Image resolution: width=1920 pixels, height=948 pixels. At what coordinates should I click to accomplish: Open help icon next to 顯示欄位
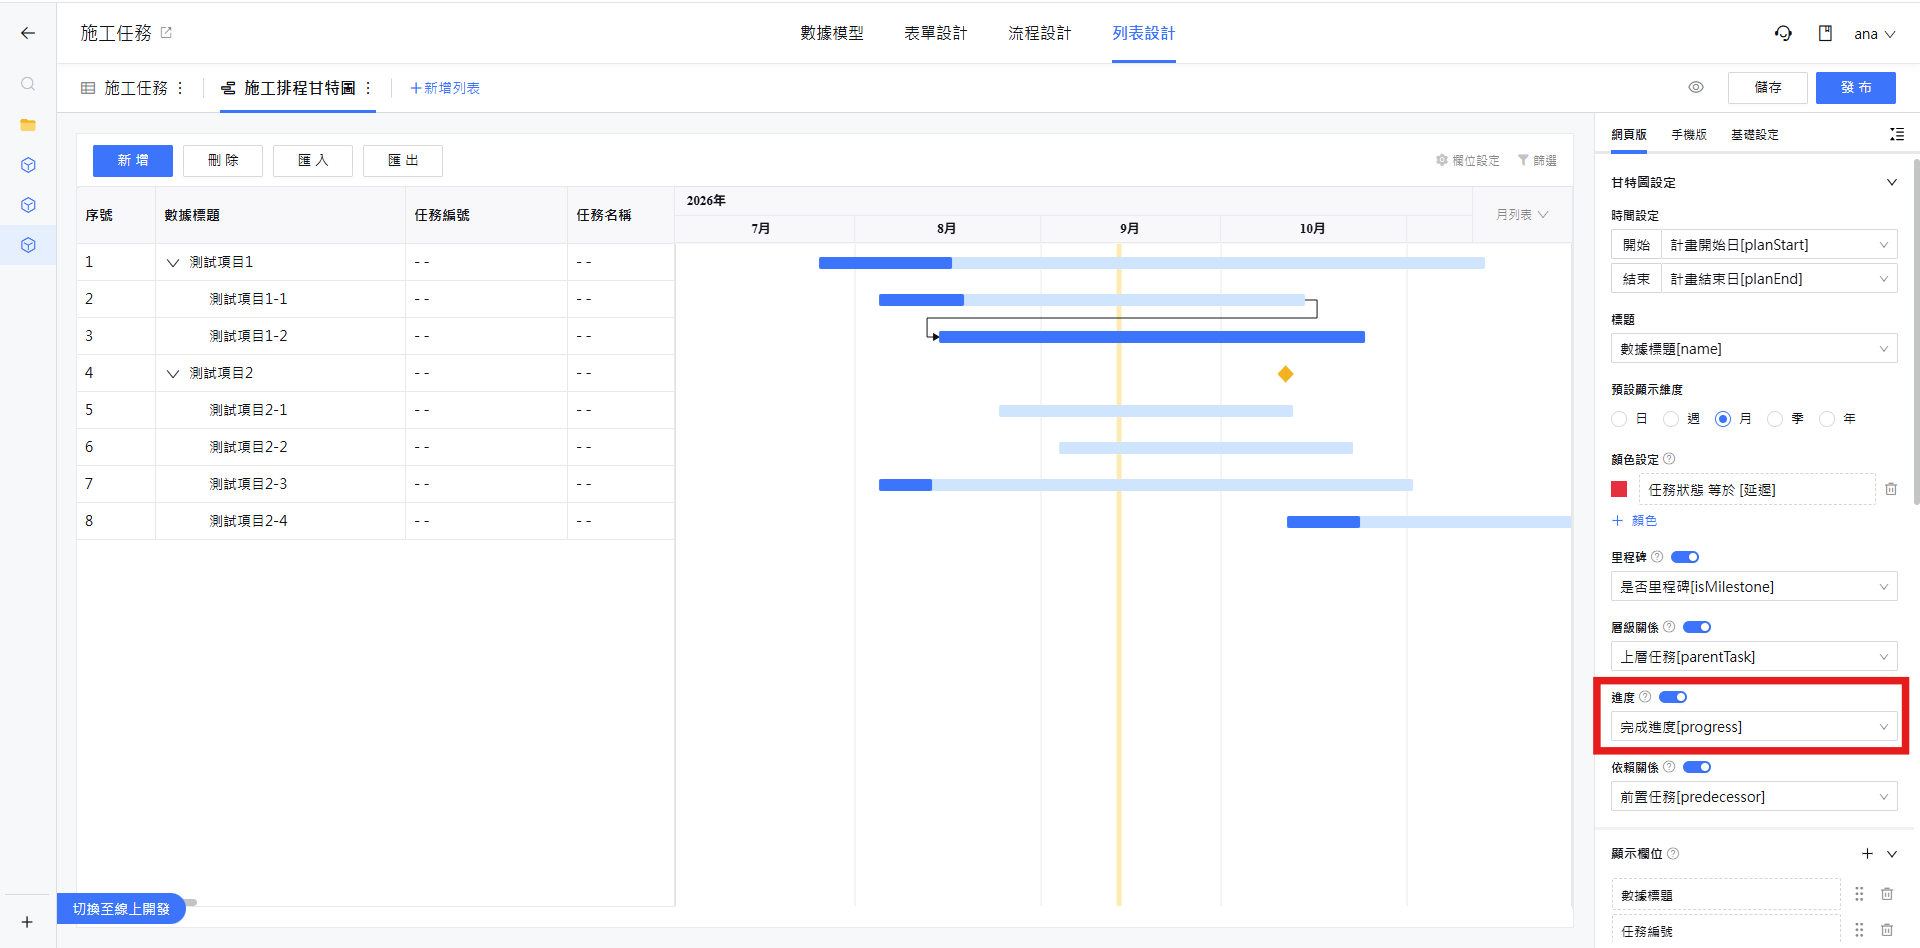(1673, 853)
